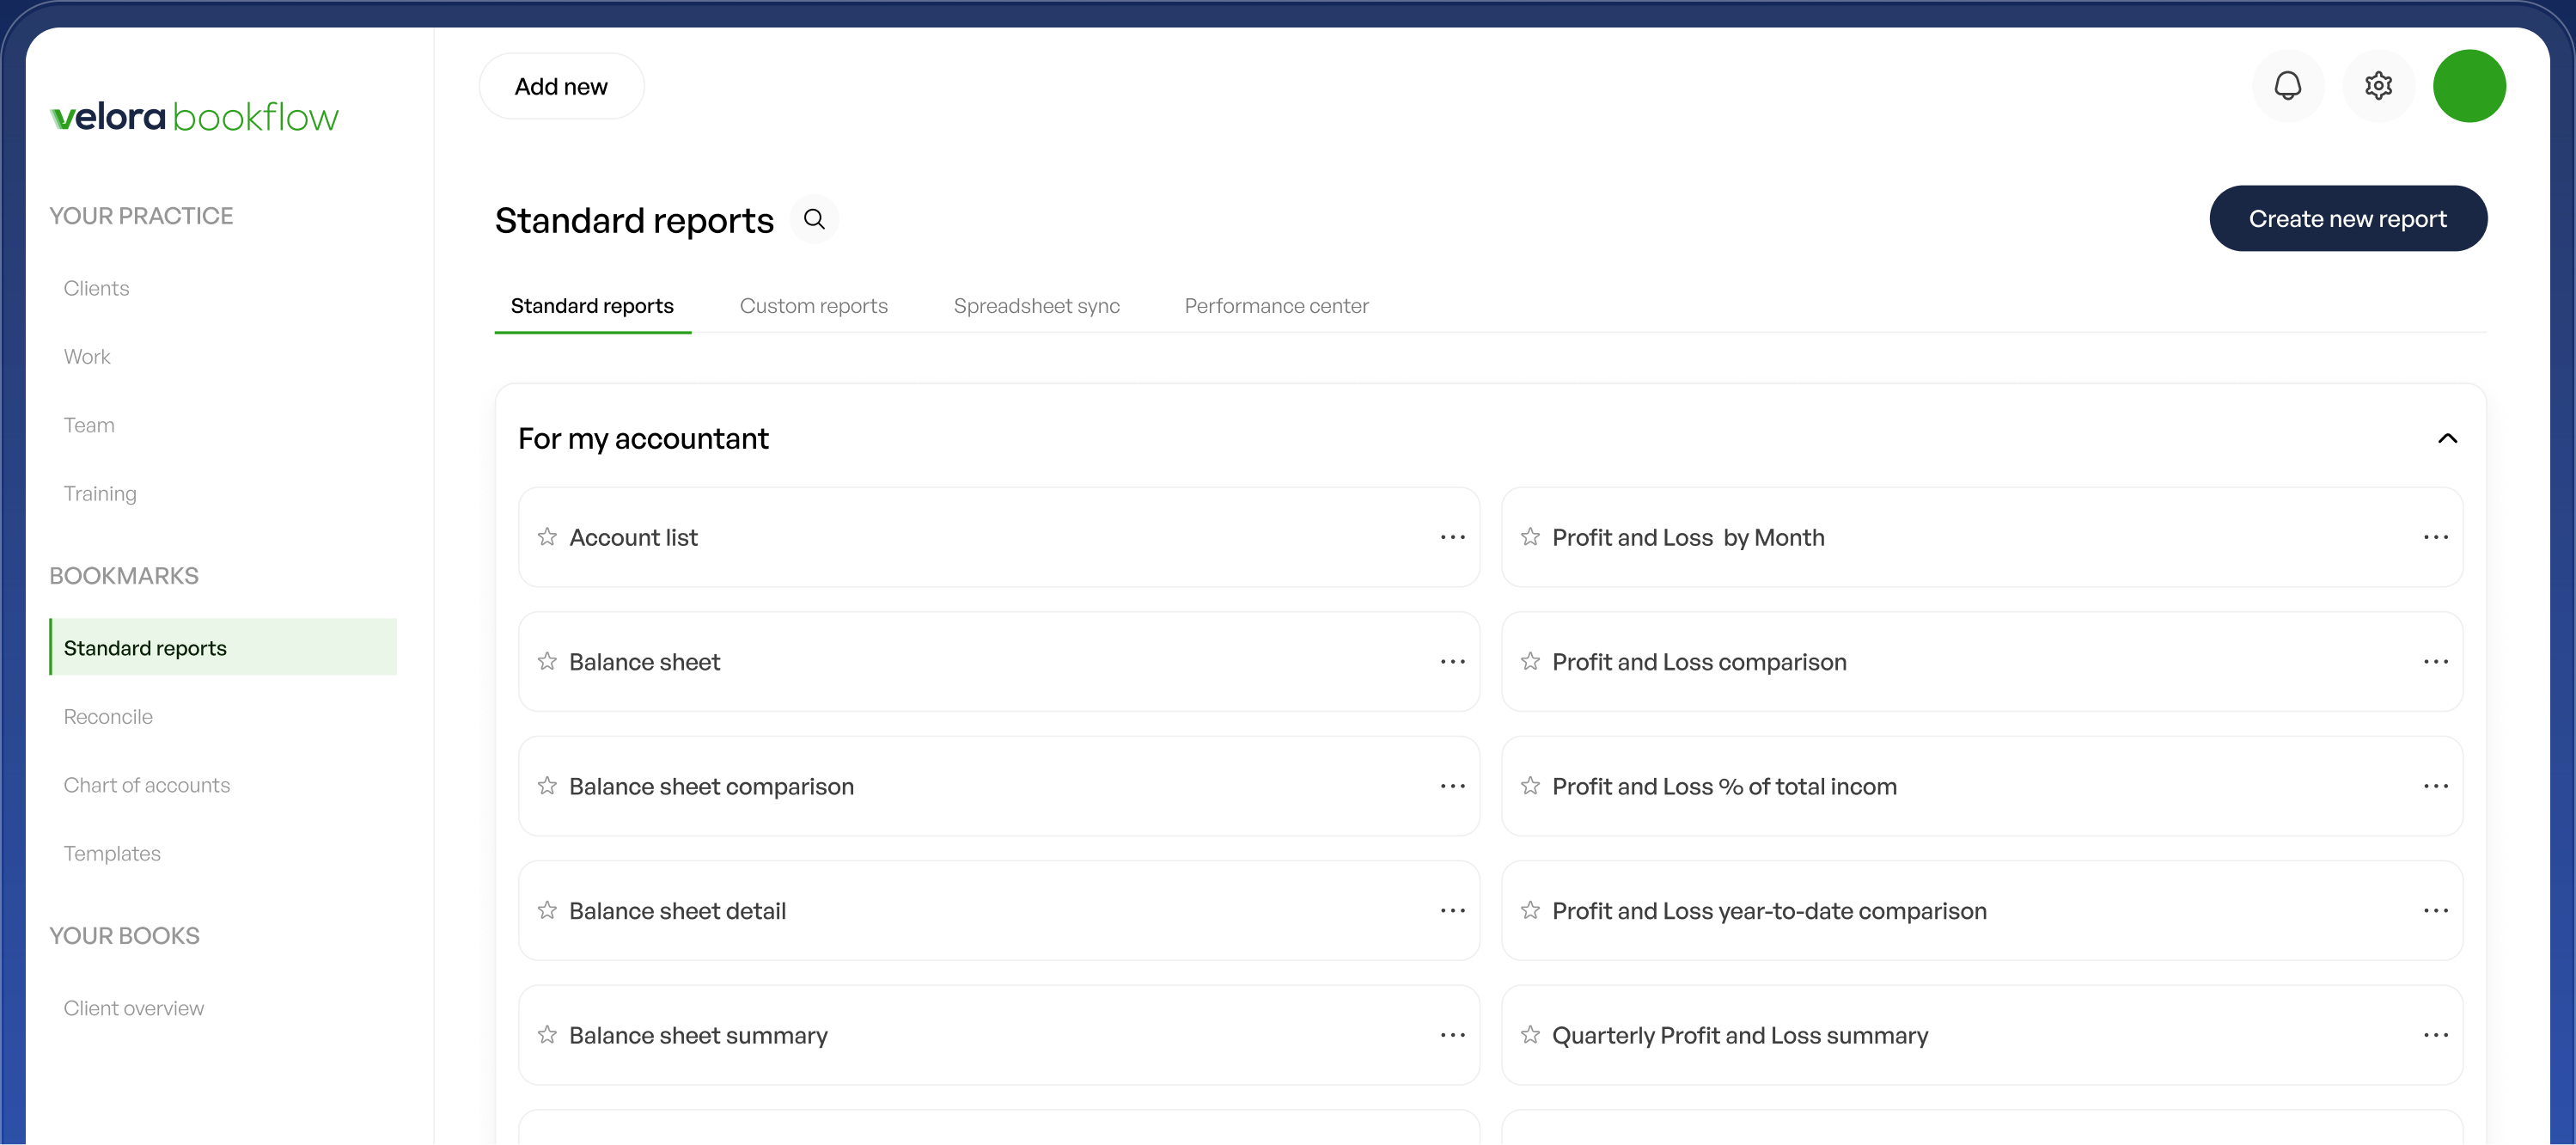Open options for Profit and Loss % of total
This screenshot has width=2576, height=1145.
(2436, 787)
